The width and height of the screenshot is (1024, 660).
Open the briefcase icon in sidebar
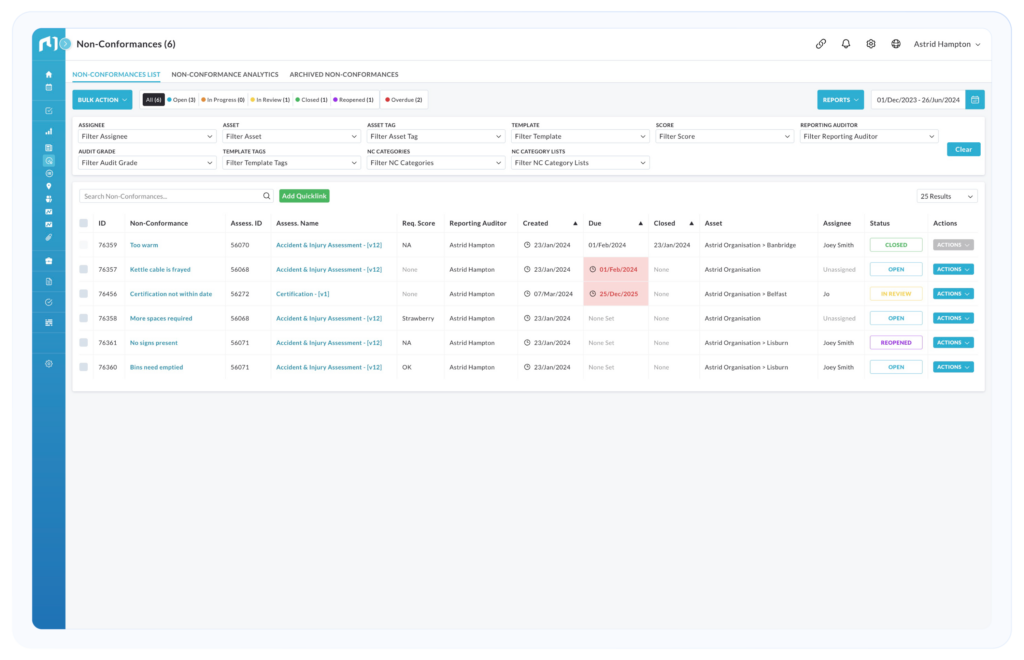[49, 261]
